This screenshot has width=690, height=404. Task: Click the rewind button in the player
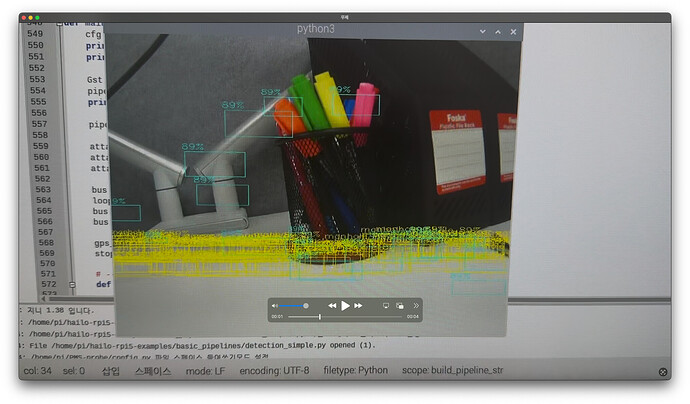click(332, 305)
